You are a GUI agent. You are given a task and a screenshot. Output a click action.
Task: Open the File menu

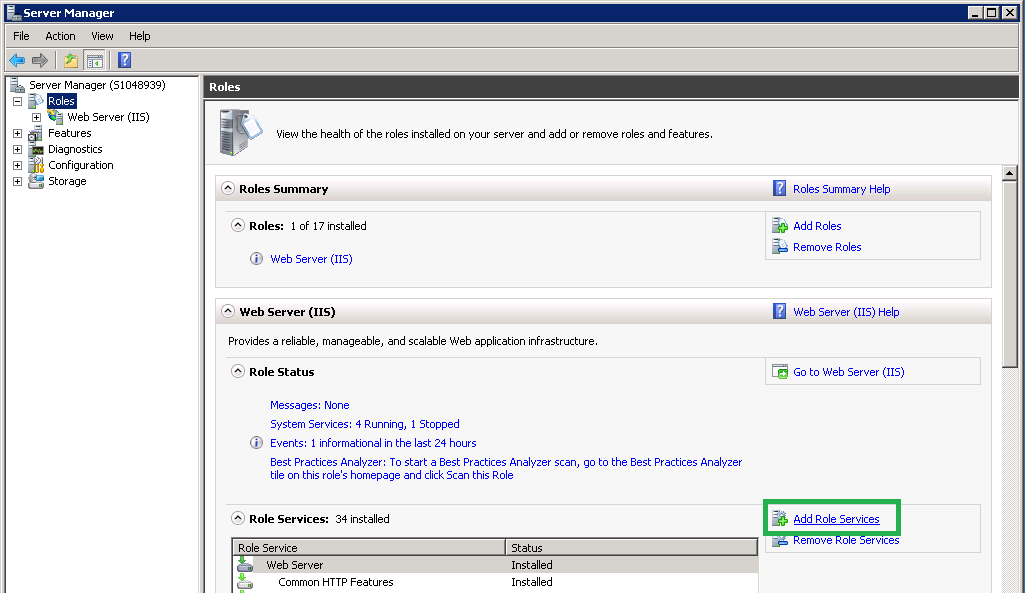pos(22,36)
